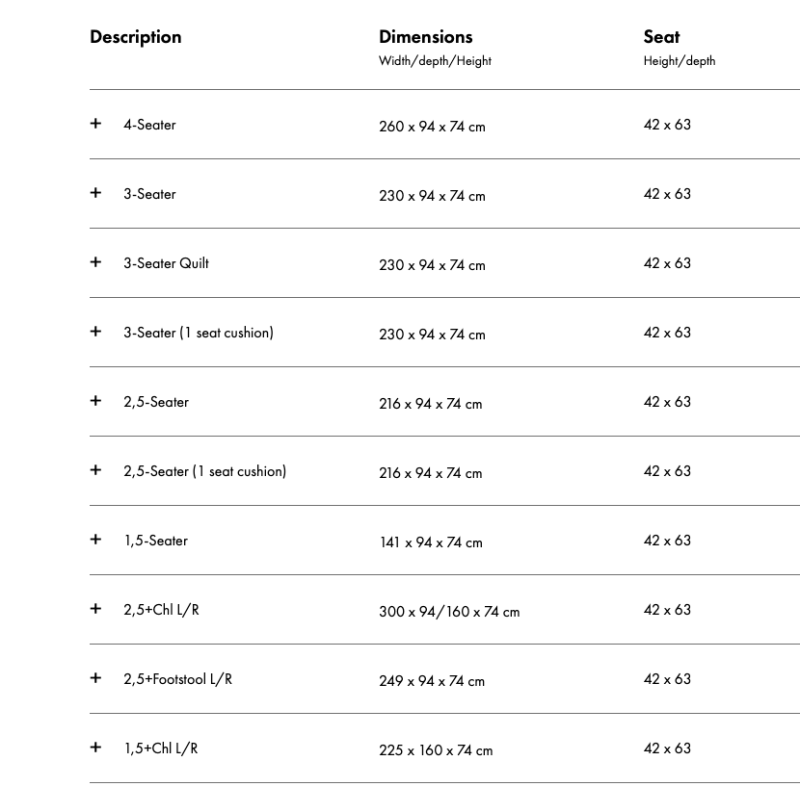Click the 141 x 94 x 74 cm dimensions

click(x=431, y=542)
